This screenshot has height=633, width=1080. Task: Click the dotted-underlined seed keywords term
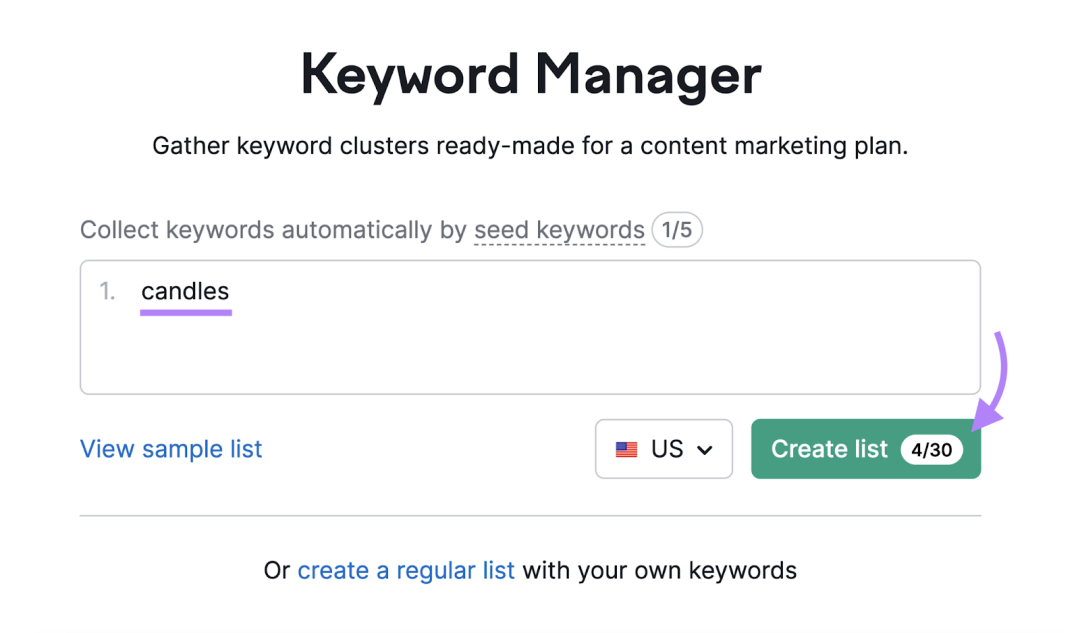tap(559, 230)
